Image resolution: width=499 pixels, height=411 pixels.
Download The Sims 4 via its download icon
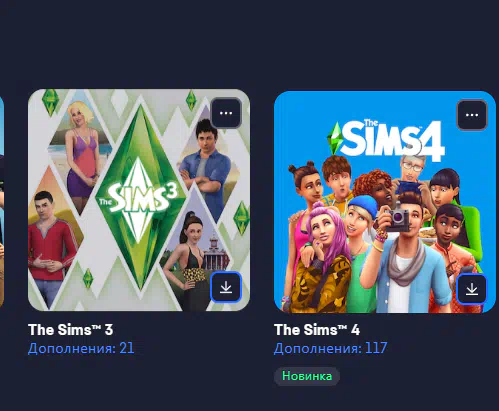tap(472, 289)
